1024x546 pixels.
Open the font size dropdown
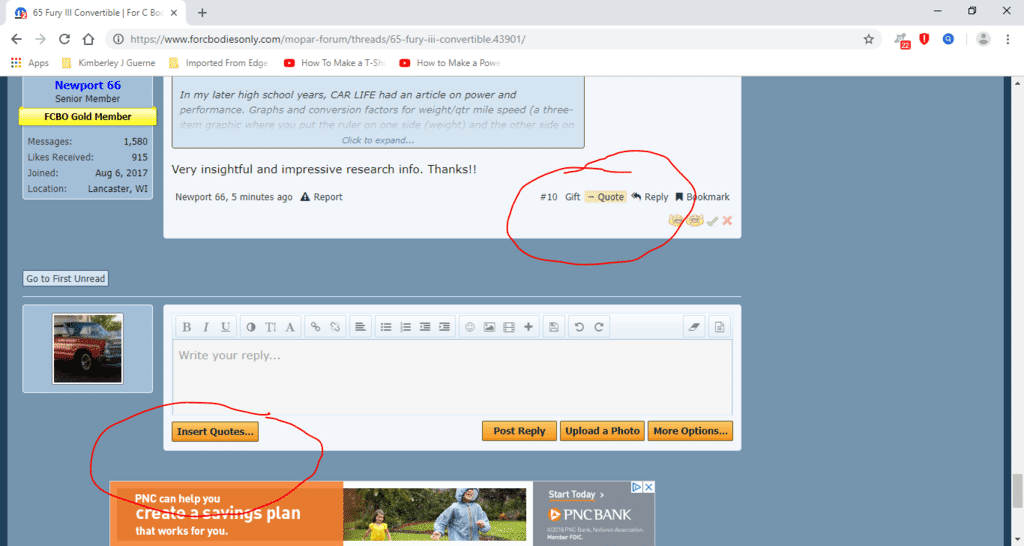pyautogui.click(x=270, y=327)
